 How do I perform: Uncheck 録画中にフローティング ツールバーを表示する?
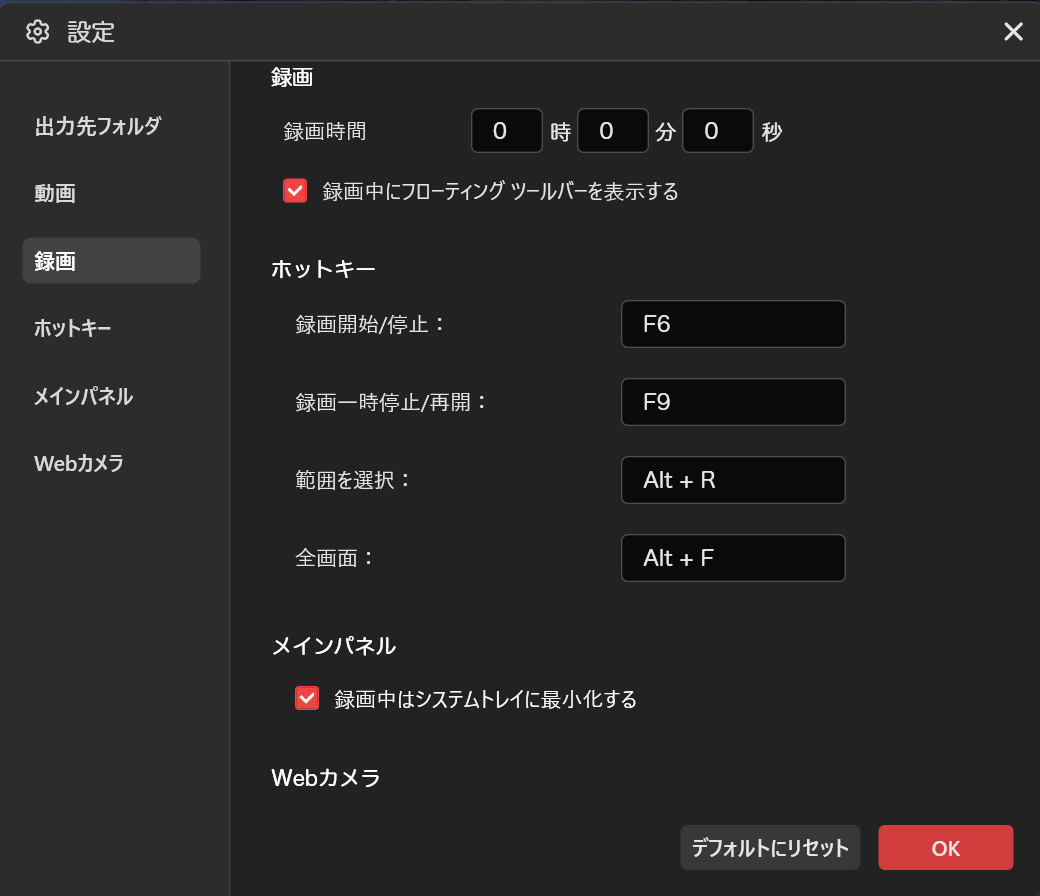[x=295, y=191]
